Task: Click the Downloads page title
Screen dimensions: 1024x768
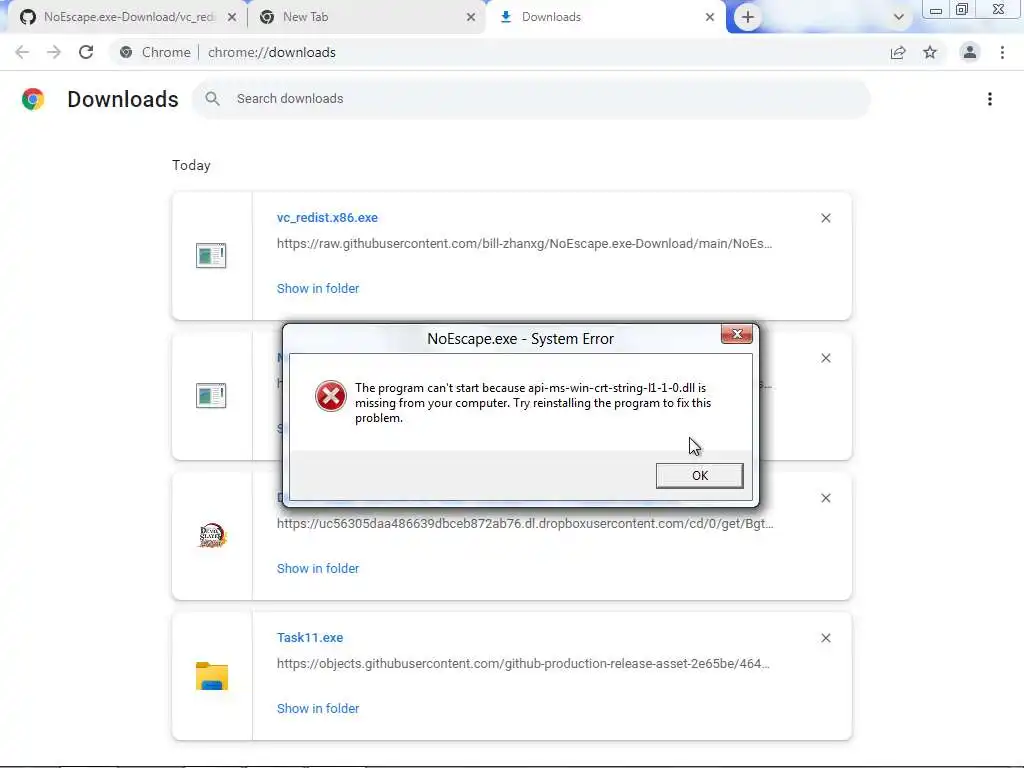Action: pos(123,99)
